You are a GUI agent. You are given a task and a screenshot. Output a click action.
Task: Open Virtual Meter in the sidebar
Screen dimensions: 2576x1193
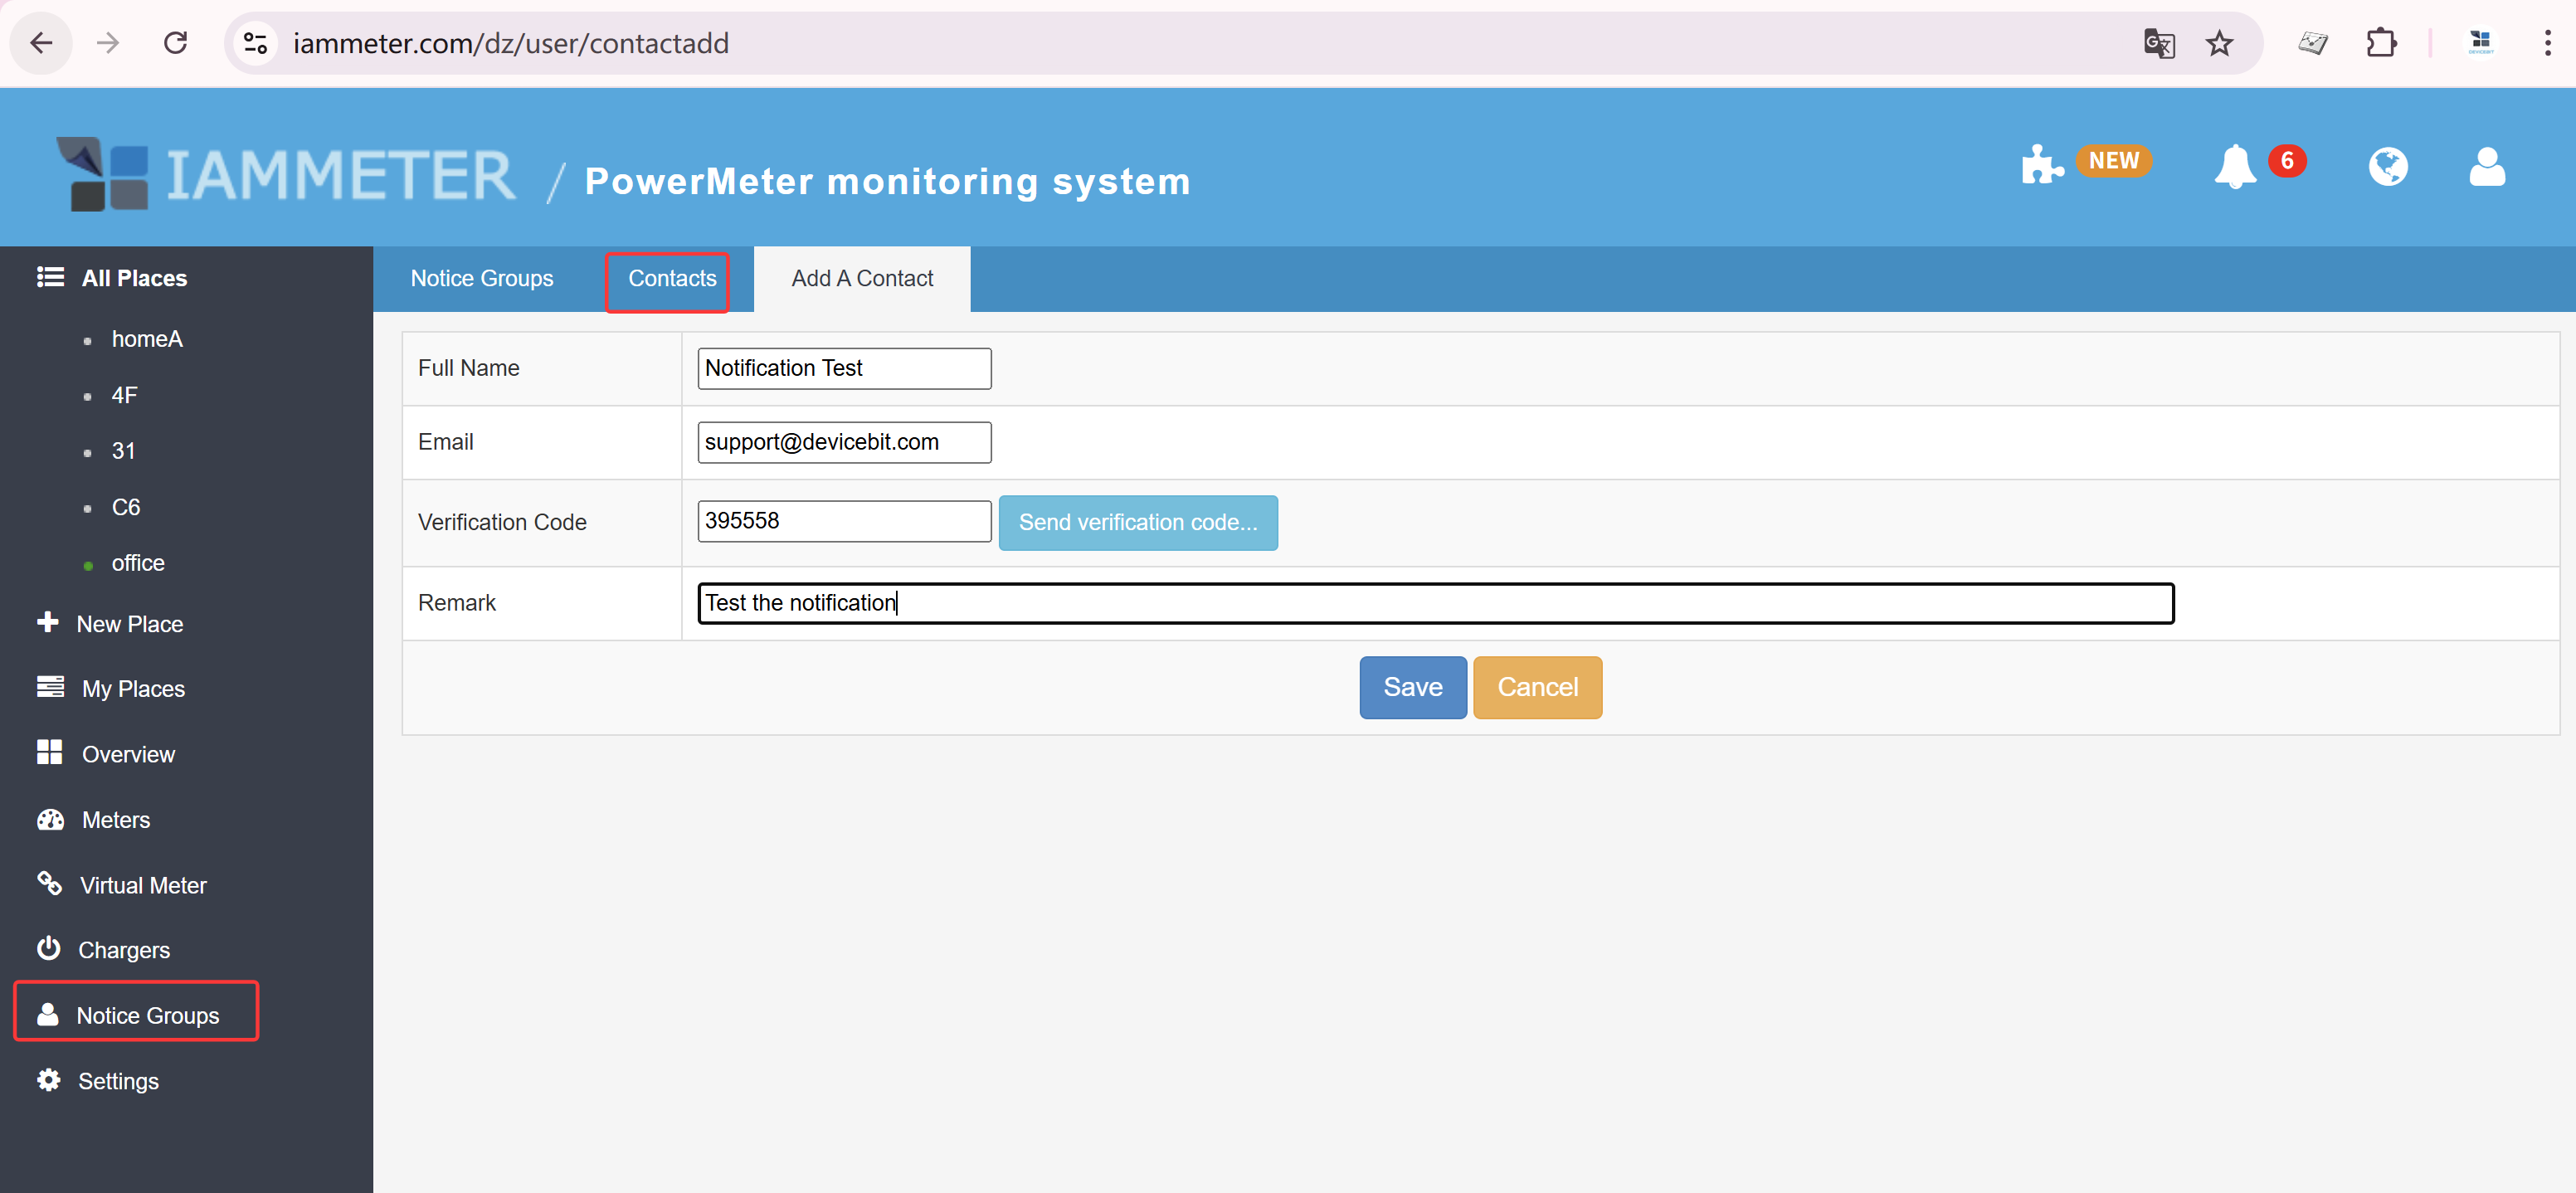coord(143,884)
